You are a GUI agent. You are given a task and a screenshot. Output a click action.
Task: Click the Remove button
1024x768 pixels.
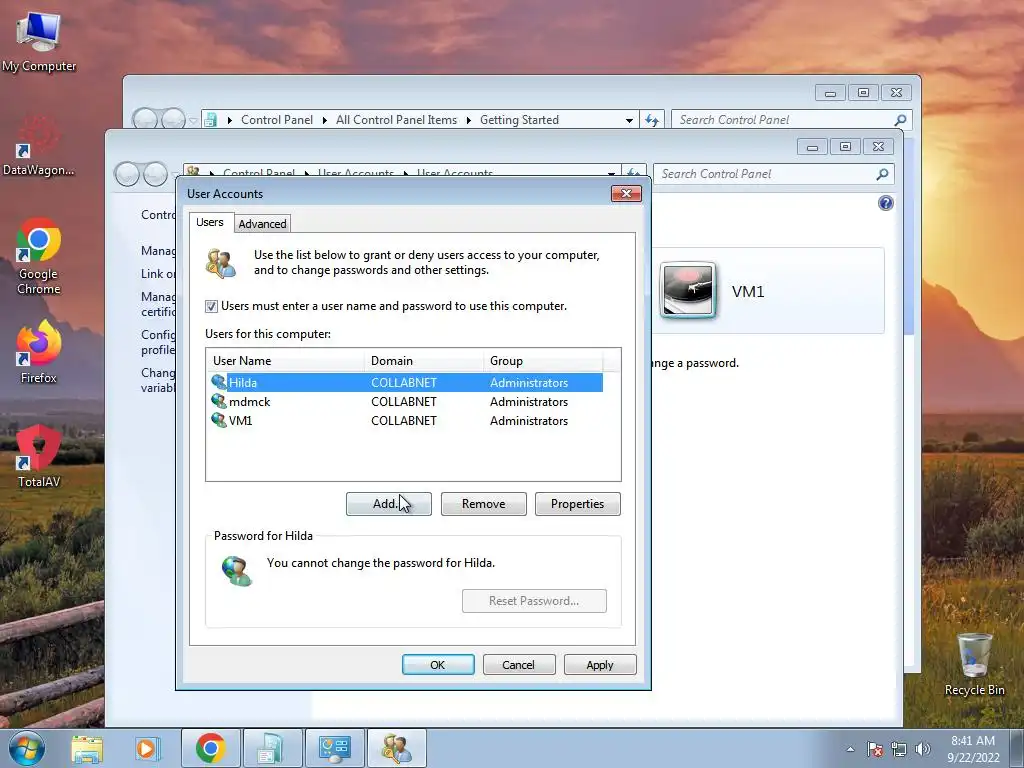click(x=483, y=504)
